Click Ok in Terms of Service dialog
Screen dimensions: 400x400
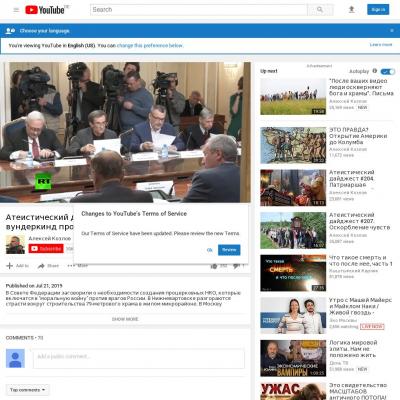(210, 250)
